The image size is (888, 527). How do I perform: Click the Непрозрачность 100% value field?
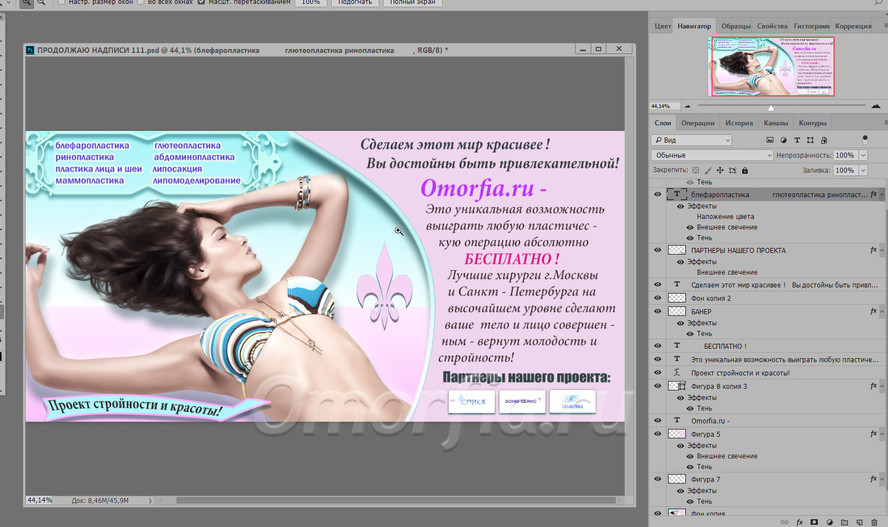(x=846, y=155)
